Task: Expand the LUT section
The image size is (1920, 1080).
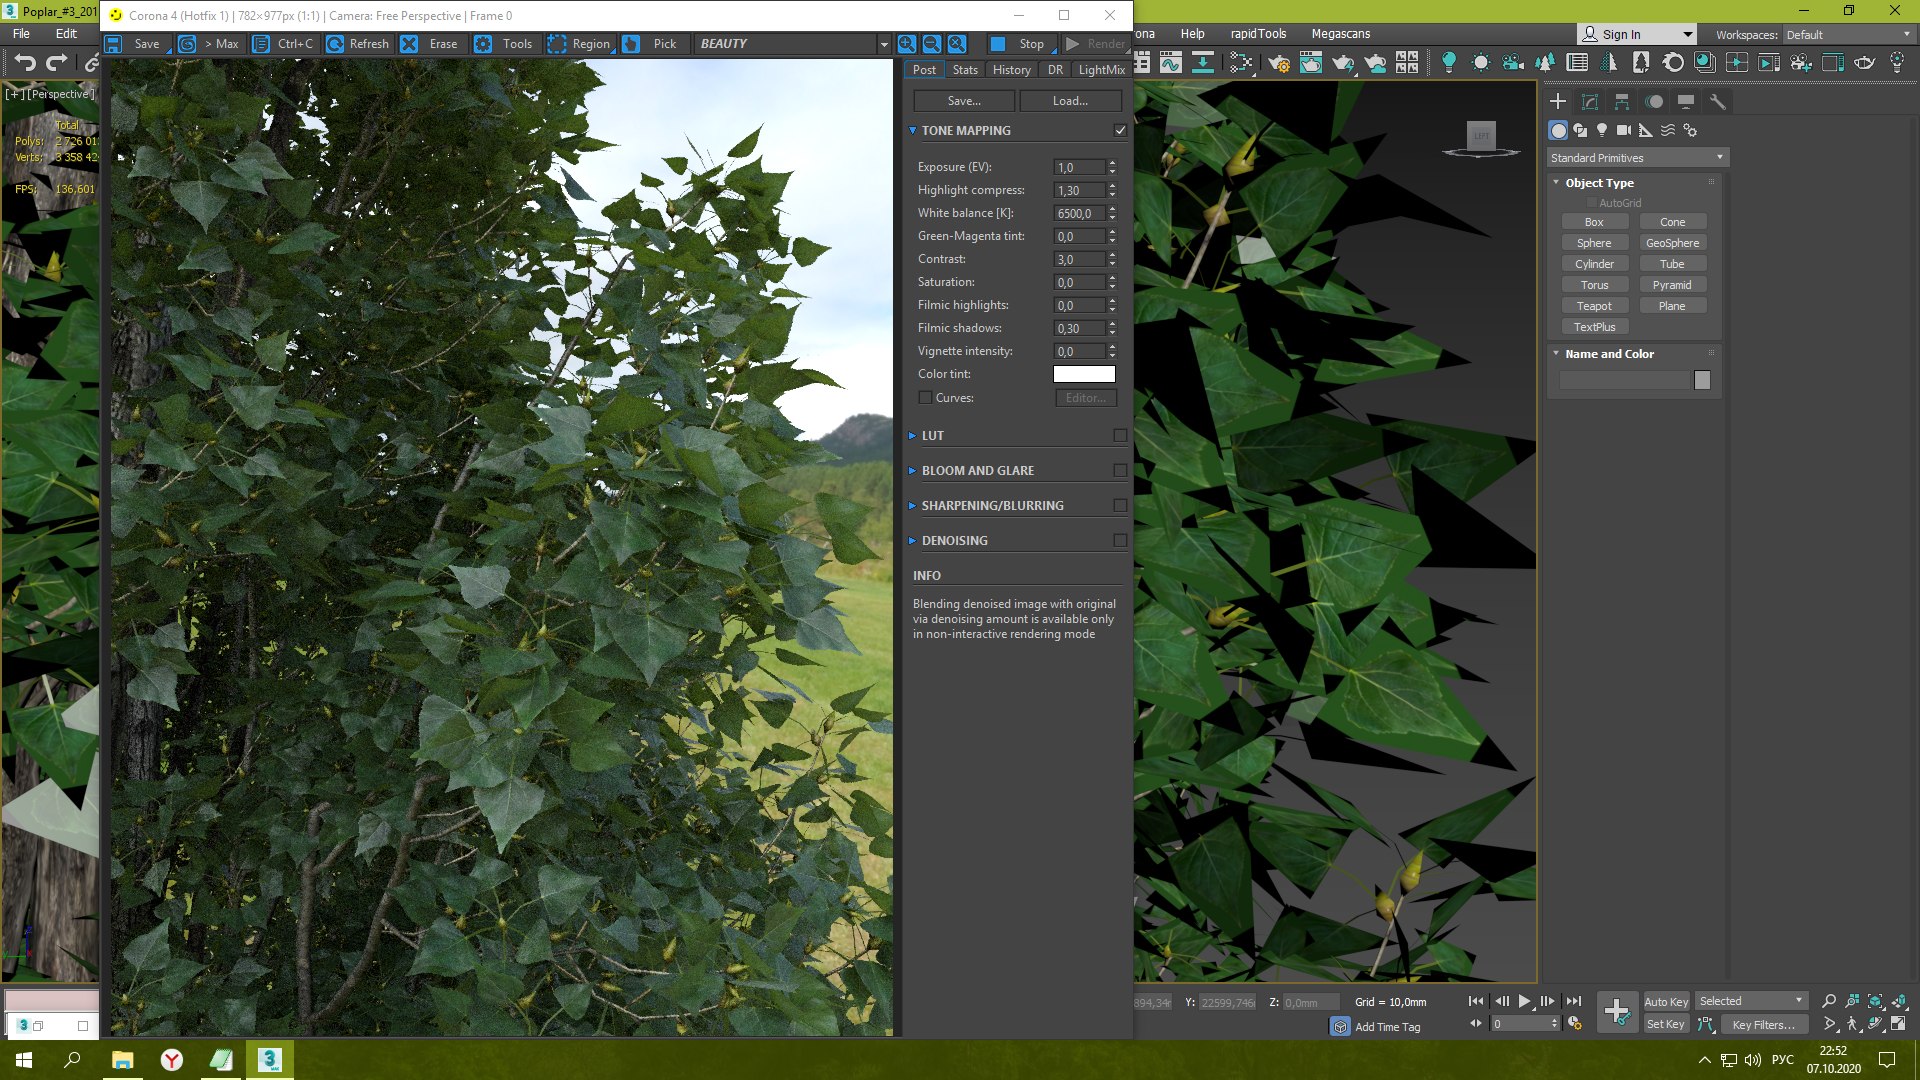Action: 912,435
